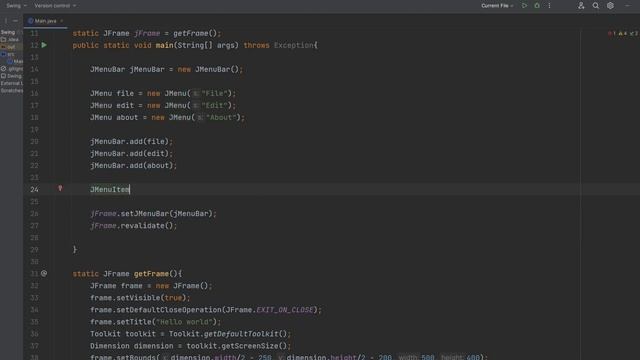This screenshot has height=360, width=640.
Task: Open the Code With Me user icon
Action: tap(581, 6)
